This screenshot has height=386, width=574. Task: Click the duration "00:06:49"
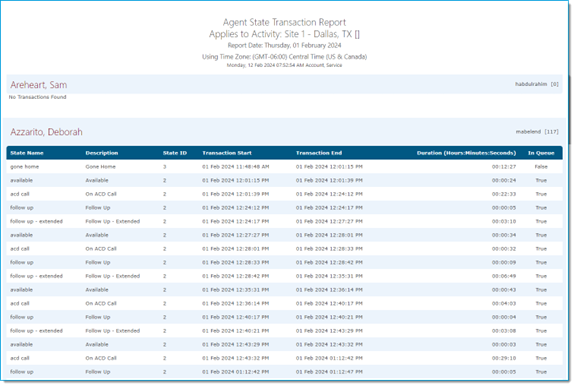coord(504,276)
